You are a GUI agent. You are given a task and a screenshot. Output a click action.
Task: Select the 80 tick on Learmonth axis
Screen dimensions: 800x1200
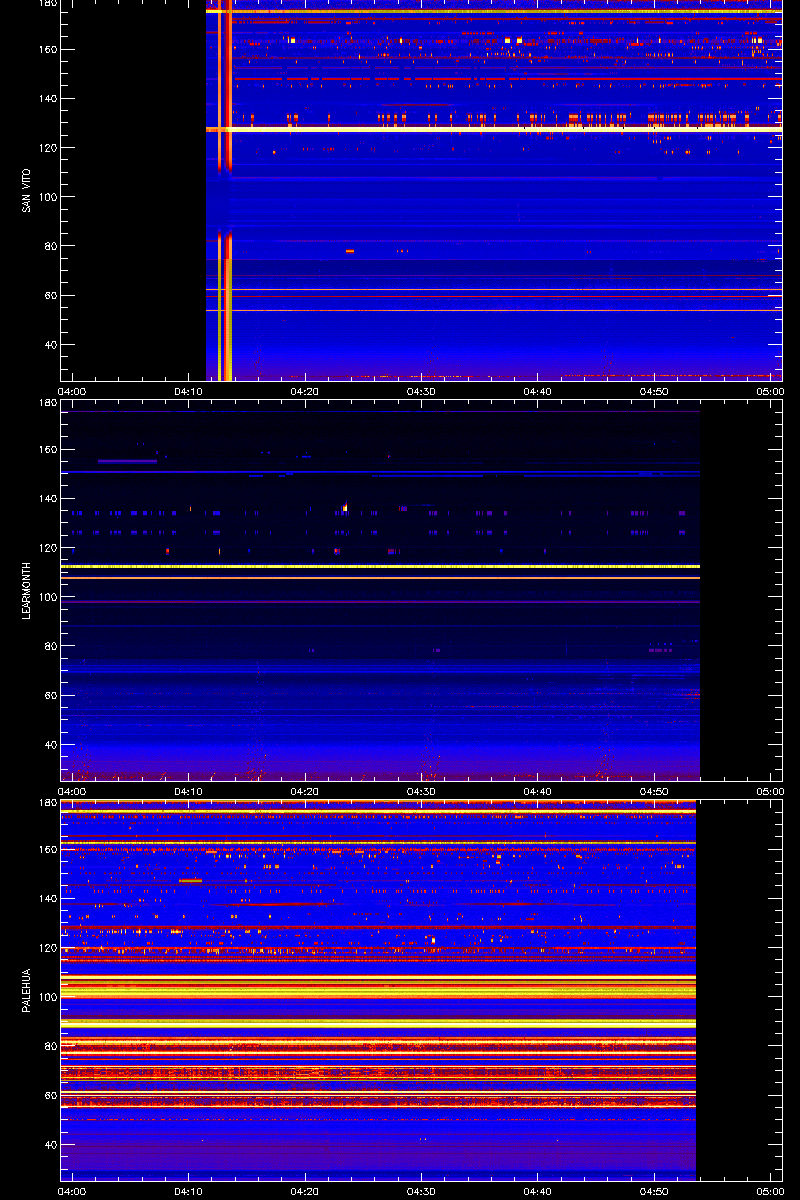(x=50, y=646)
